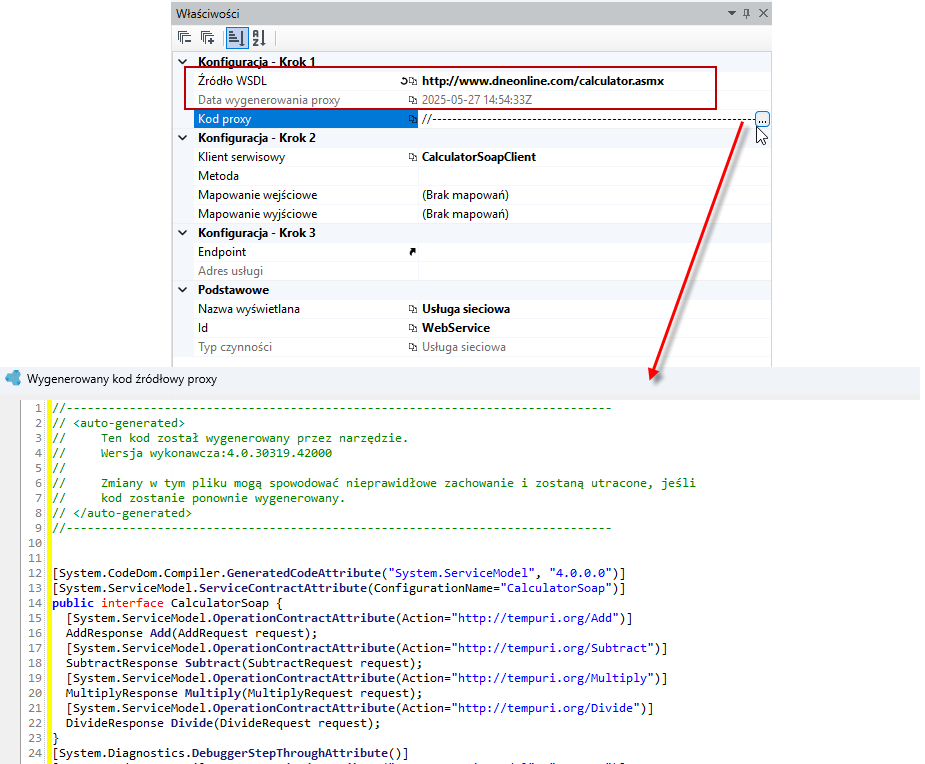Click the copy icon in the Kod proxy row

(x=413, y=119)
